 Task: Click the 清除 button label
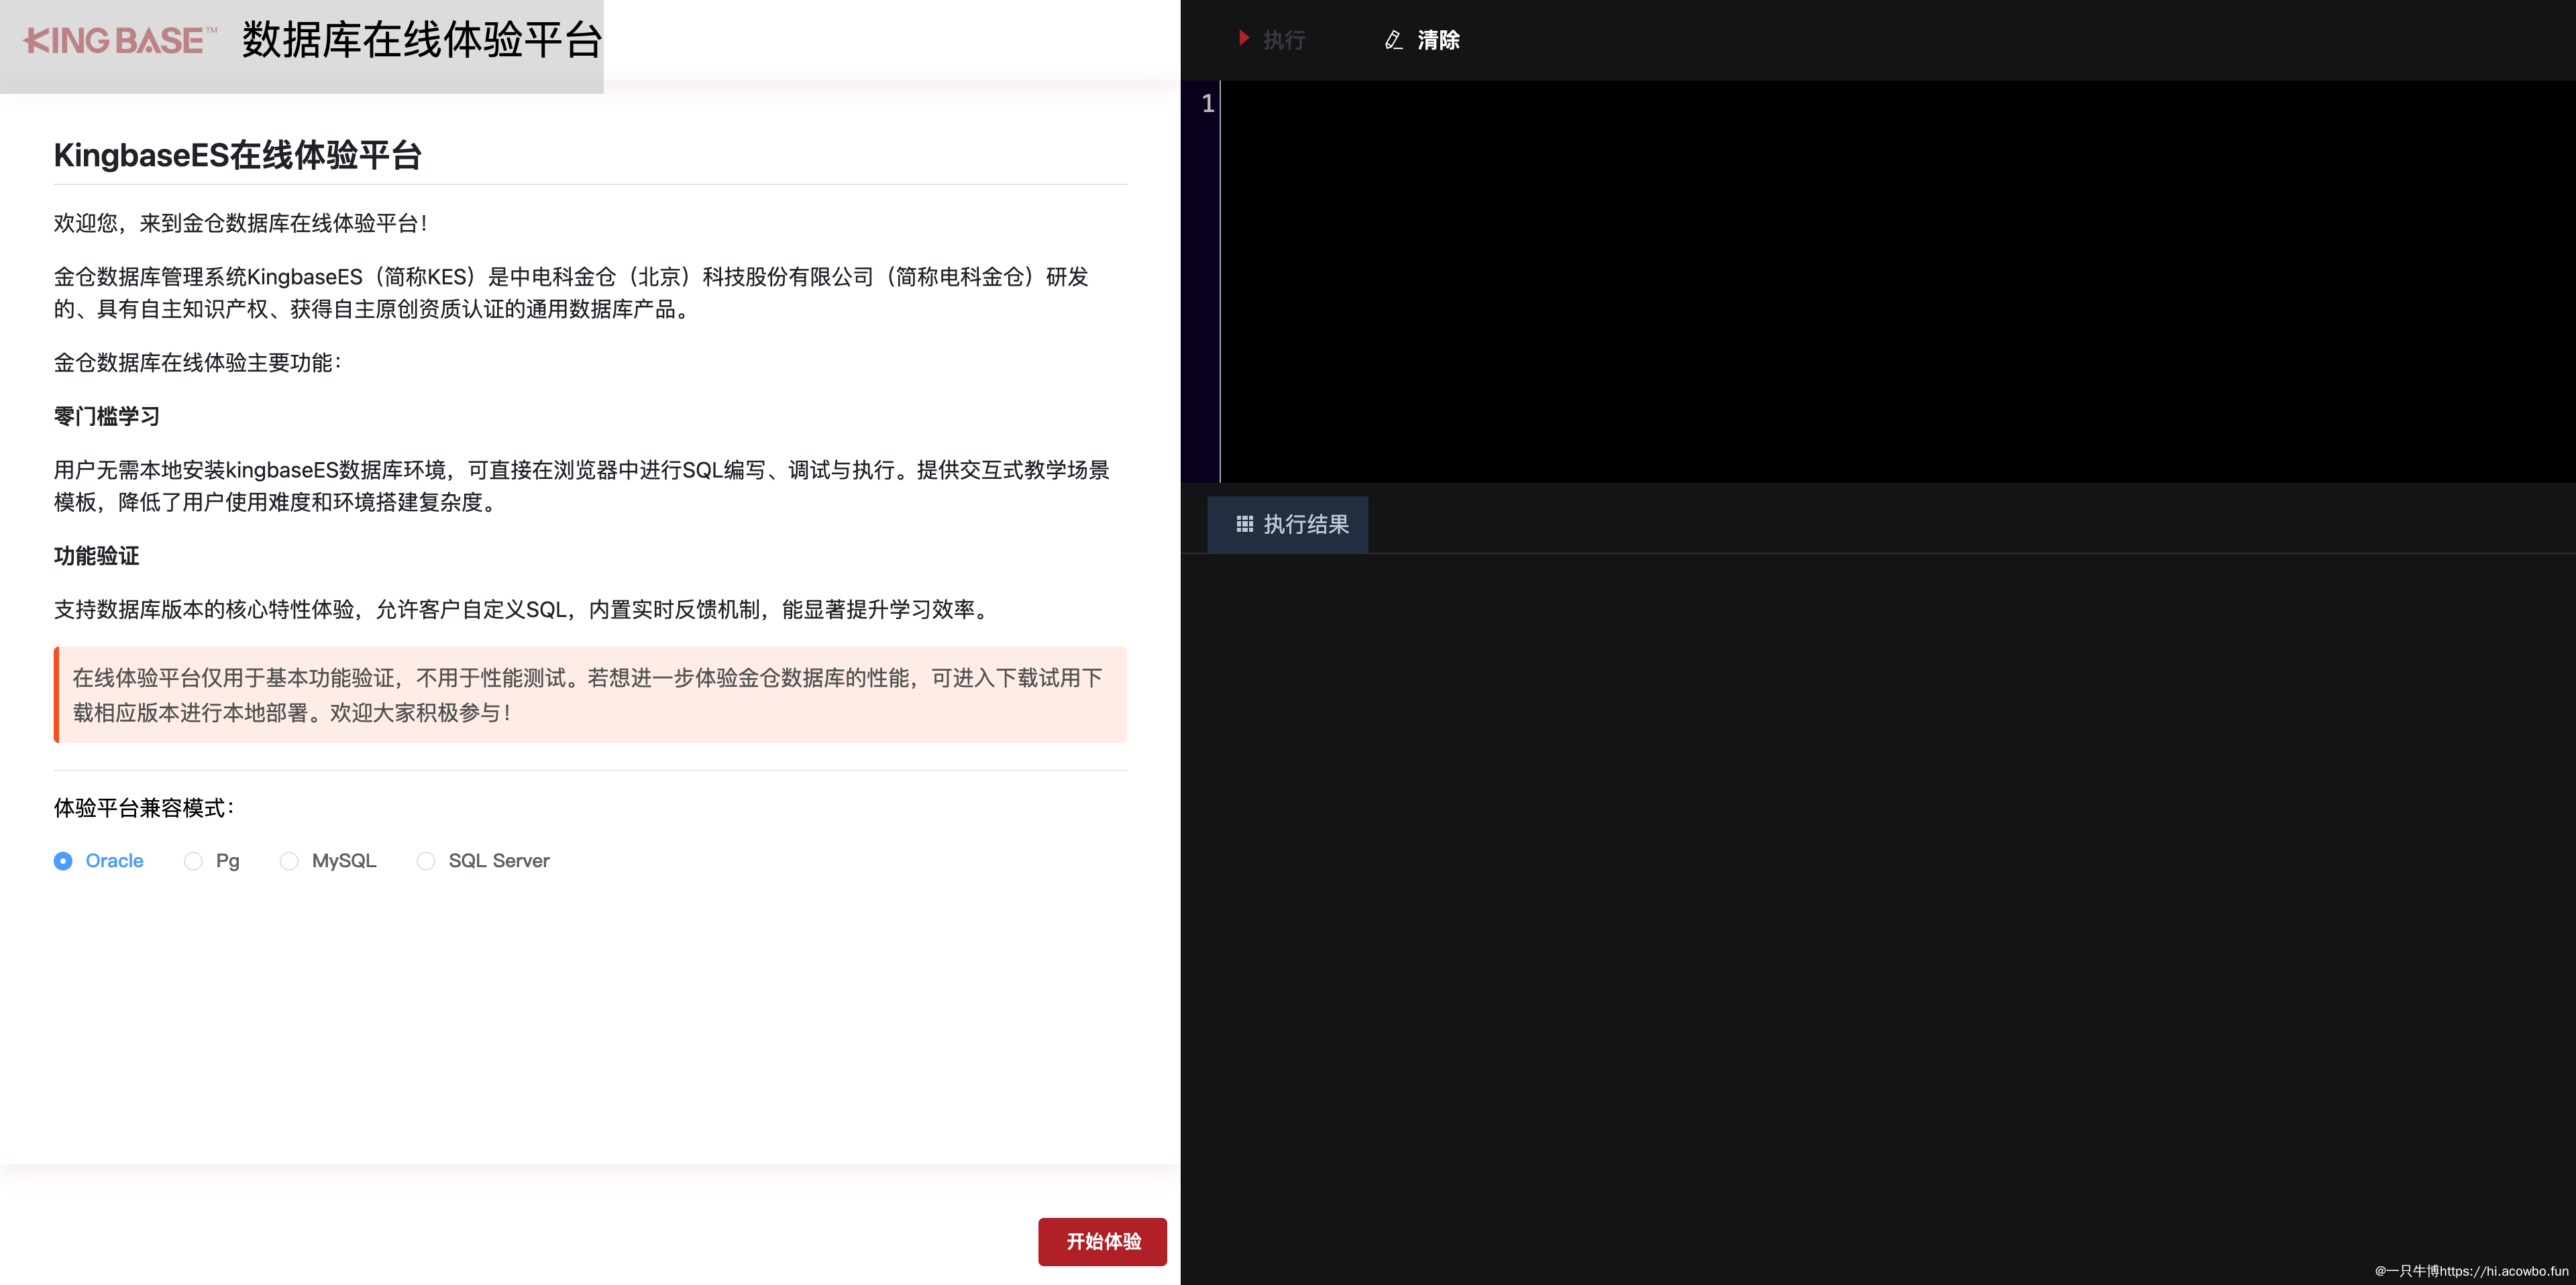1438,40
